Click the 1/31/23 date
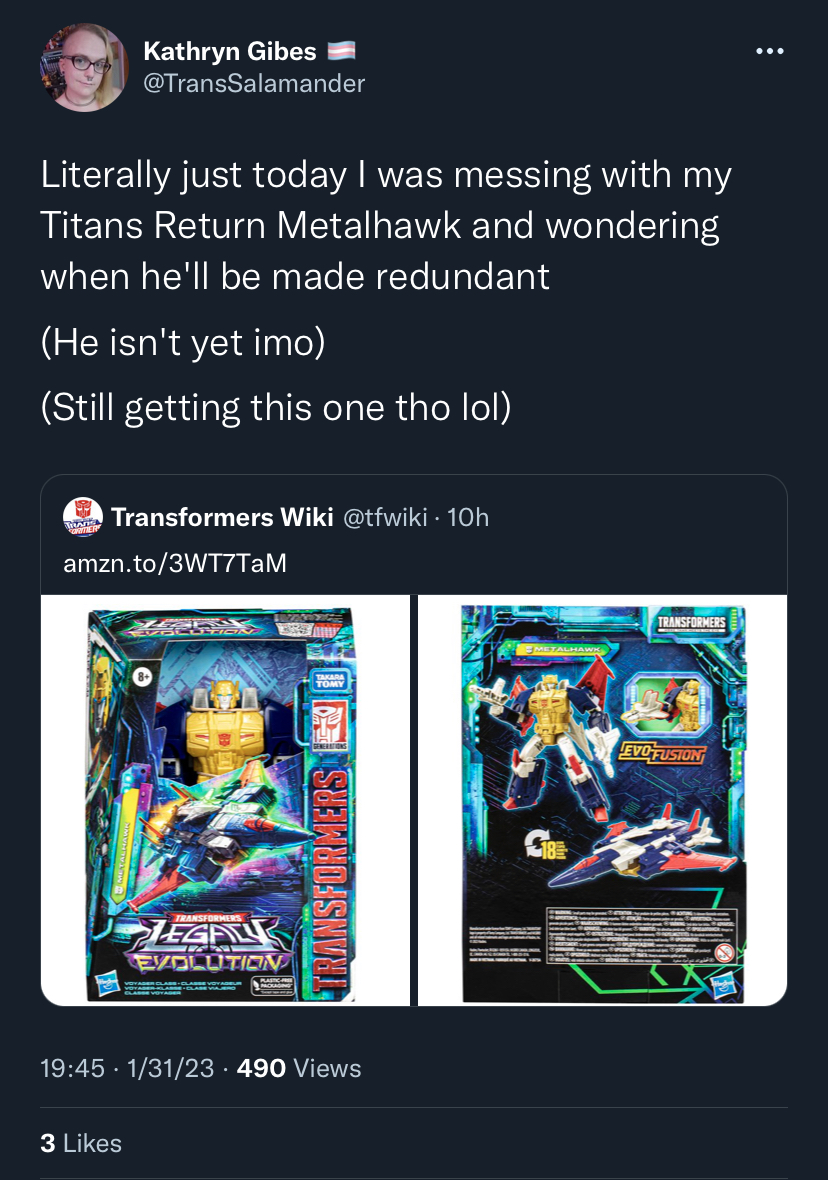828x1180 pixels. click(x=171, y=1068)
